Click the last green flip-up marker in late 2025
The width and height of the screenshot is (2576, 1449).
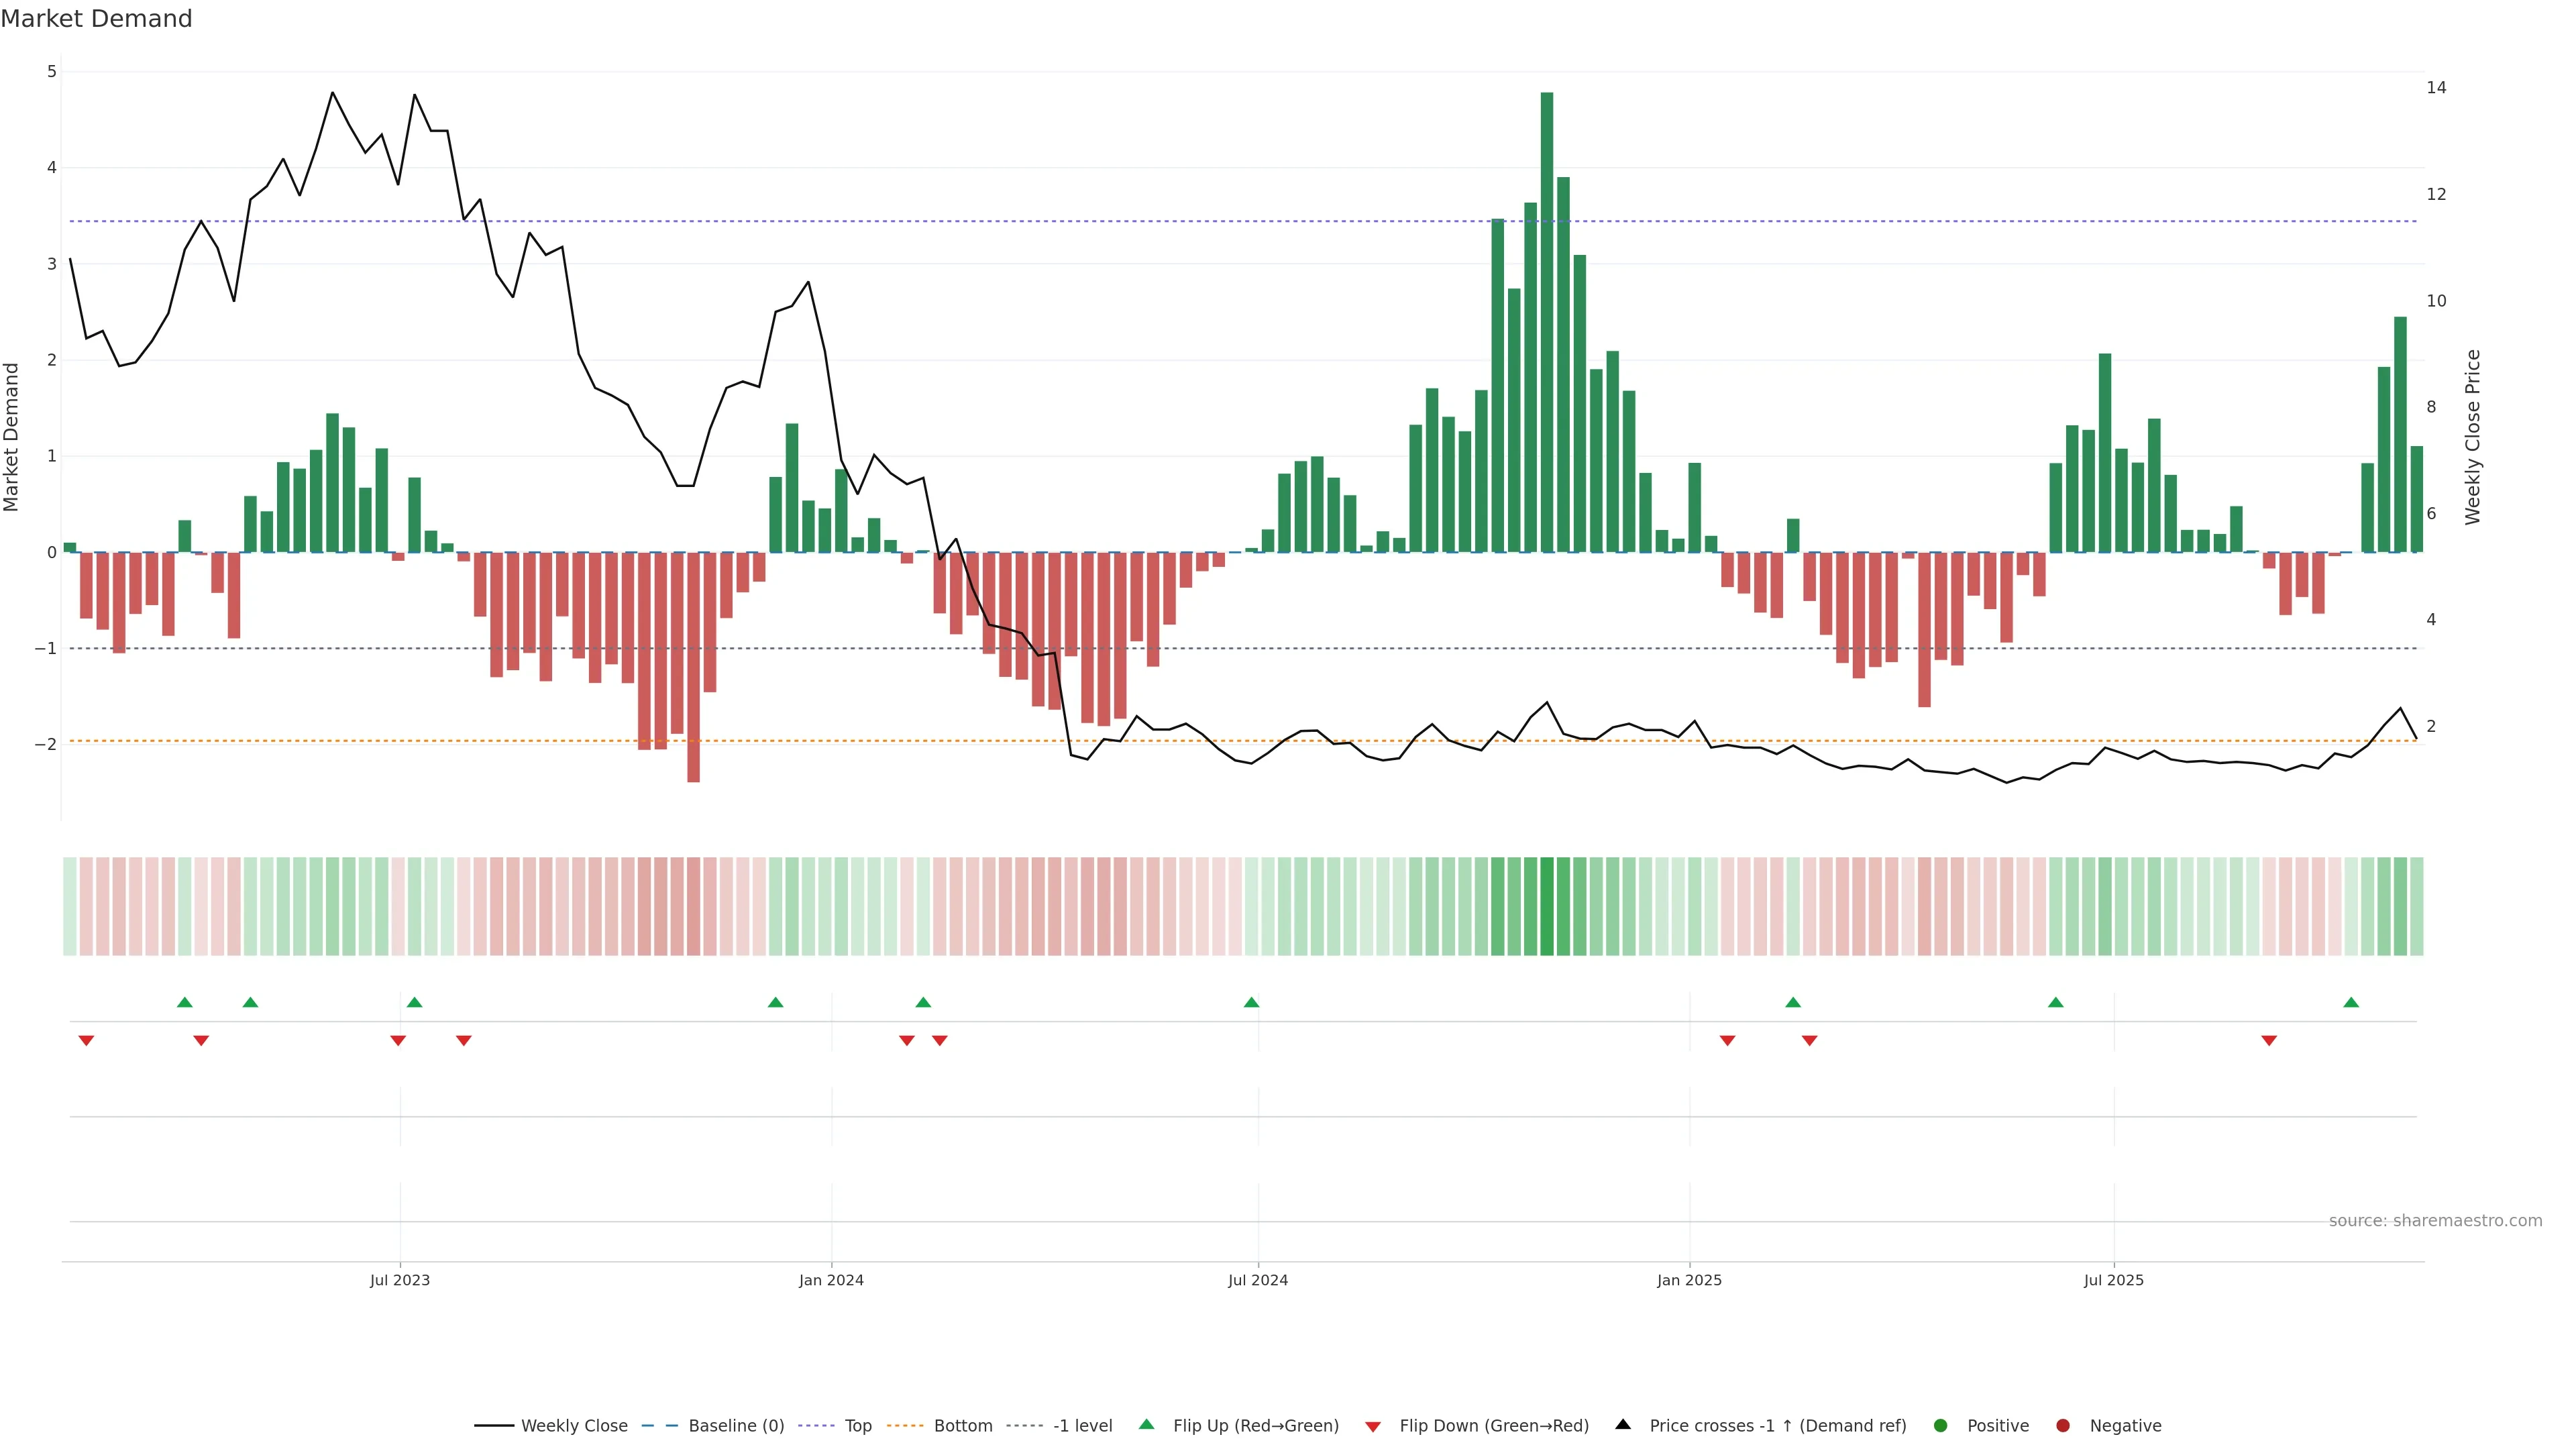[x=2351, y=1002]
